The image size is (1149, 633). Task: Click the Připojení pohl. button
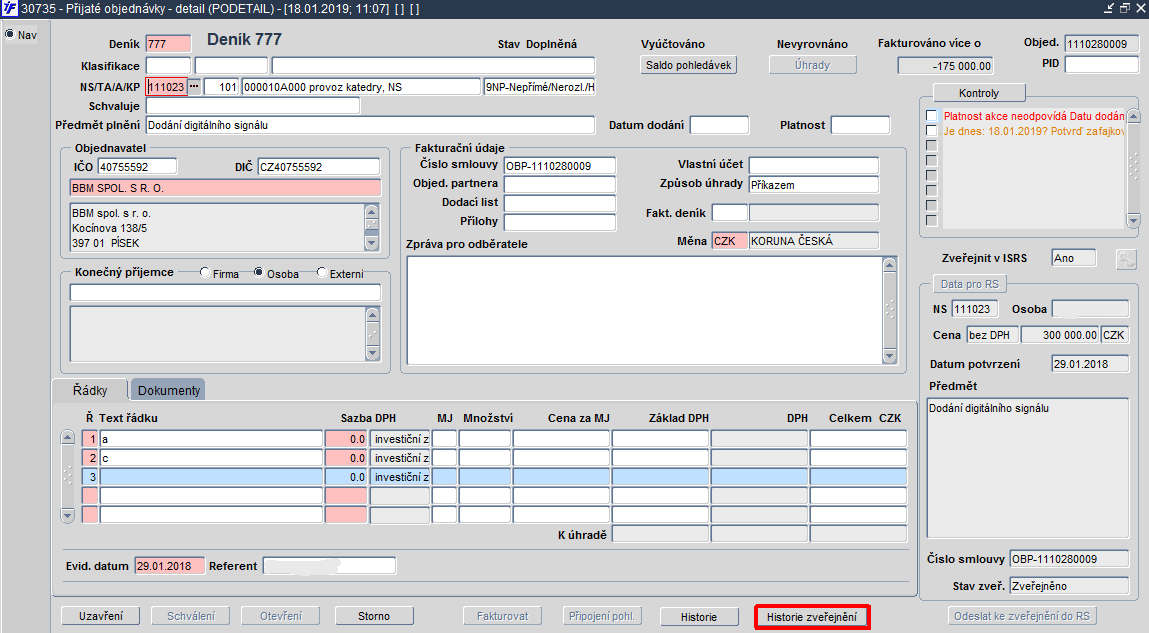[602, 616]
